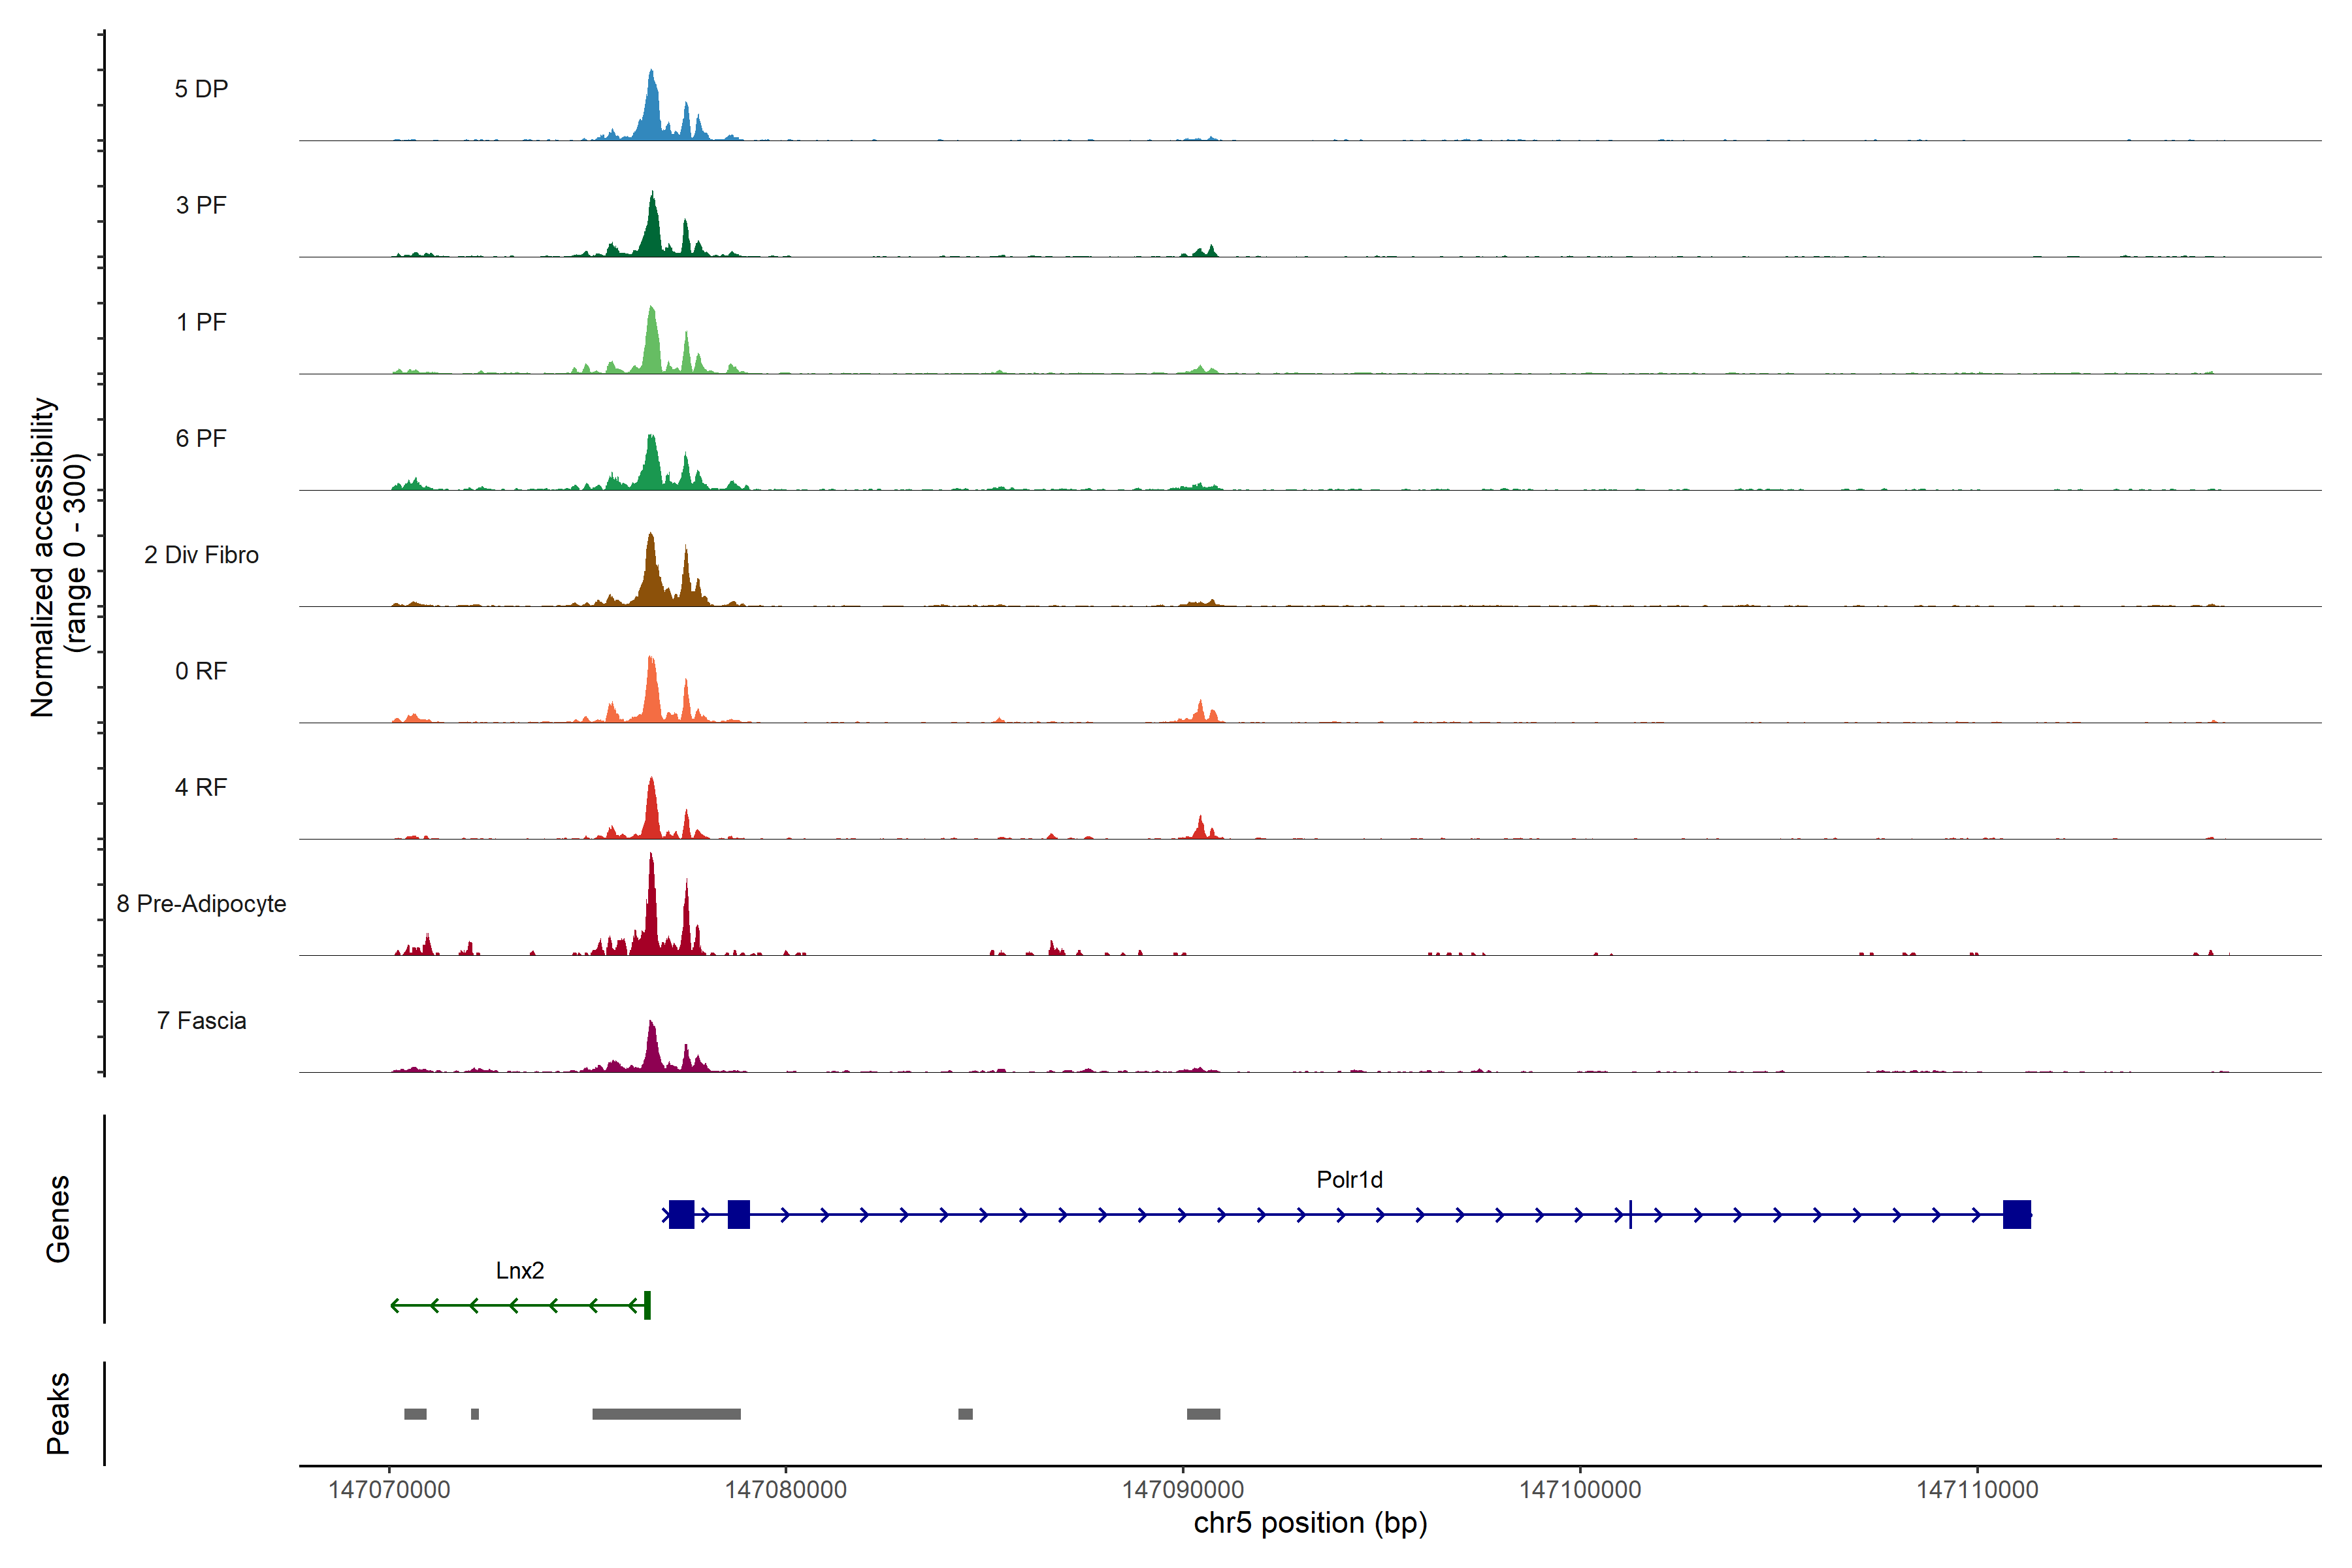This screenshot has height=1568, width=2352.
Task: Click the 2 Div Fibro track label
Action: click(x=201, y=555)
